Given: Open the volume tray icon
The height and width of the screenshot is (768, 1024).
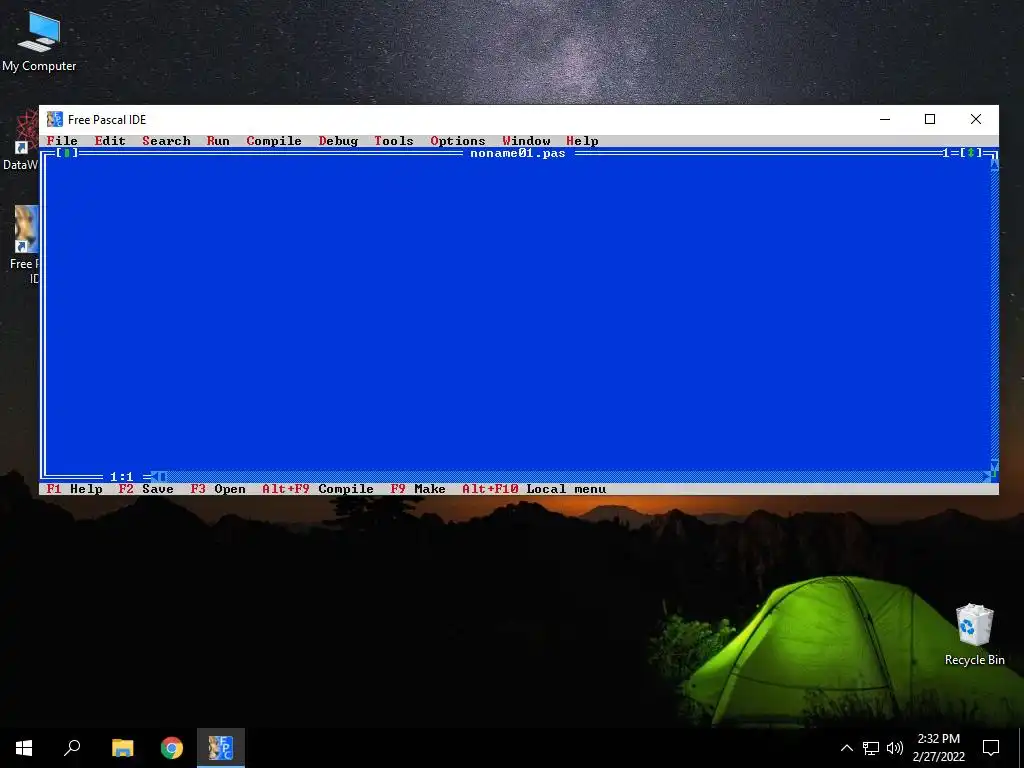Looking at the screenshot, I should click(x=895, y=748).
